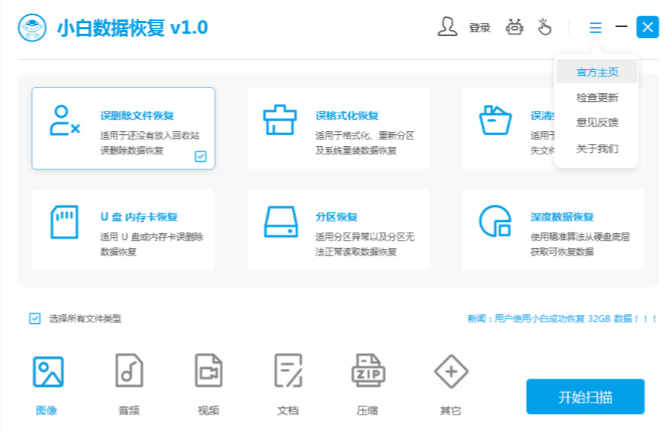Toggle the 选择所有文件类型 checkbox

36,319
